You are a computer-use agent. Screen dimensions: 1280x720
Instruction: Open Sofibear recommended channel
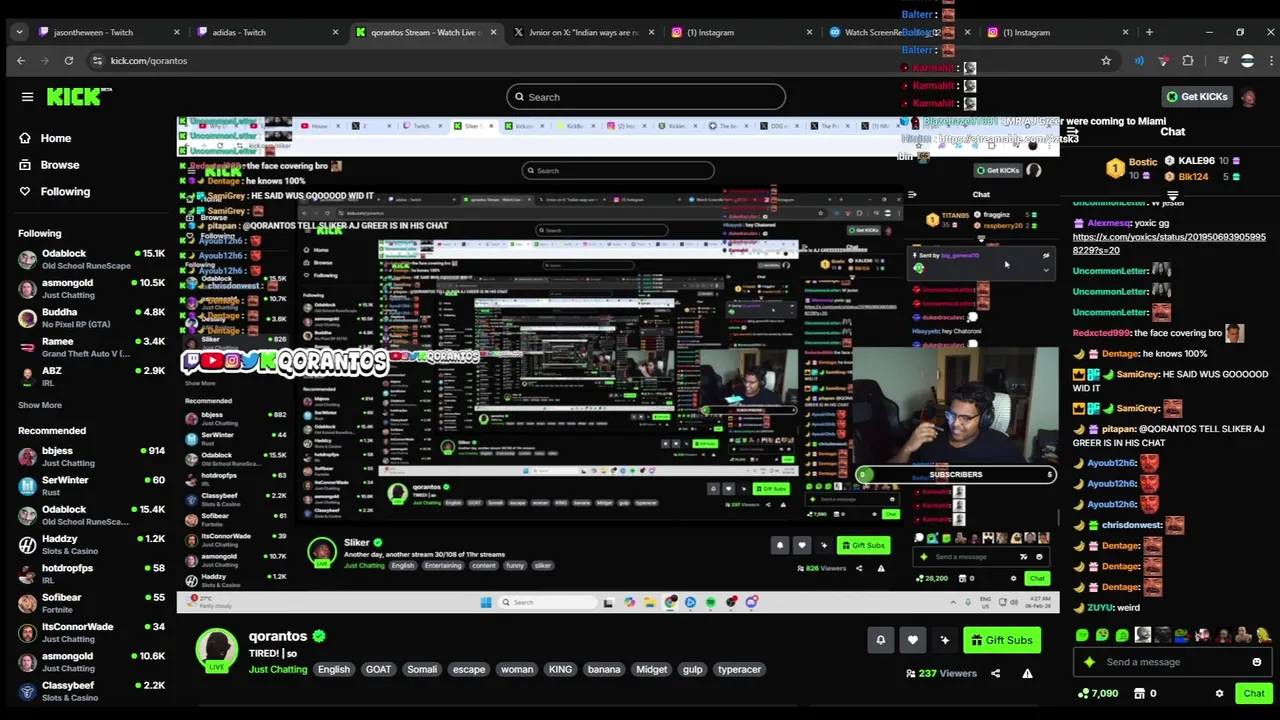(x=91, y=603)
